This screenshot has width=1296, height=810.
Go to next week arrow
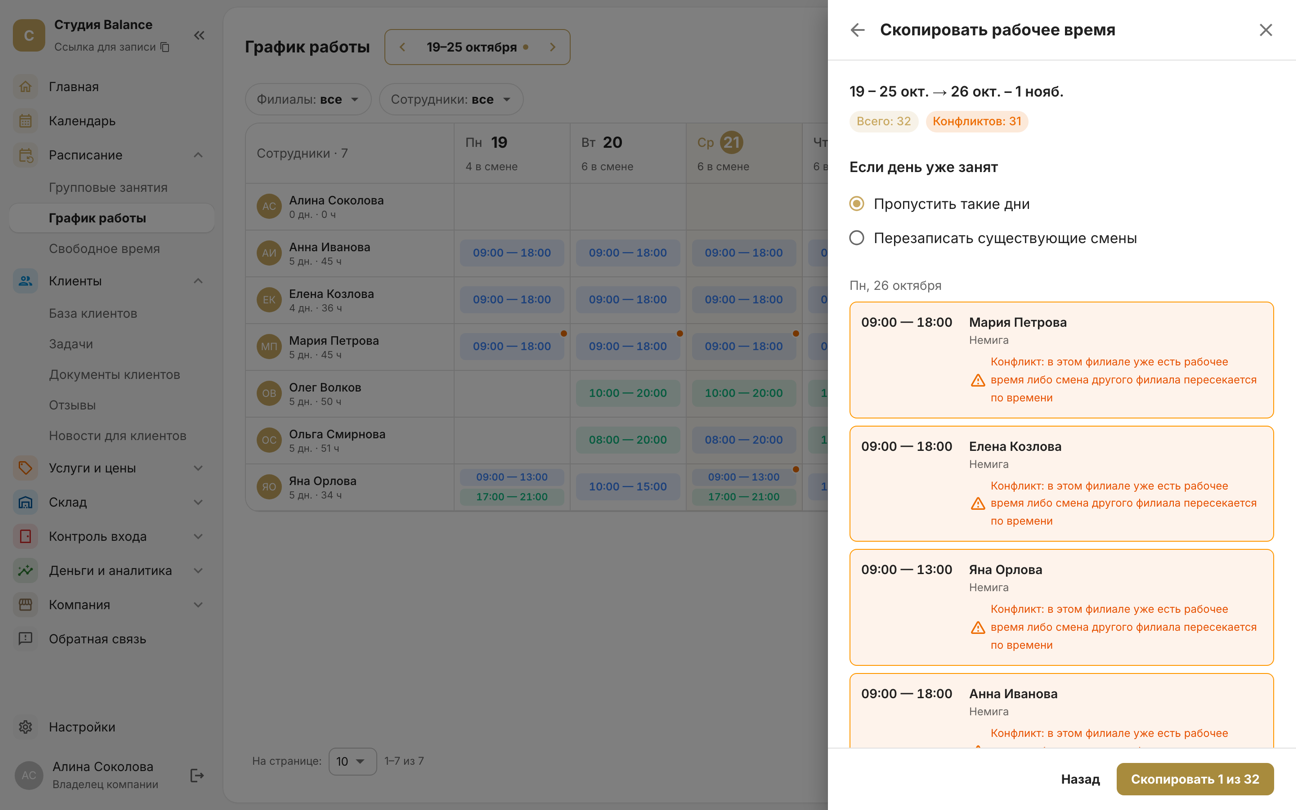point(552,47)
